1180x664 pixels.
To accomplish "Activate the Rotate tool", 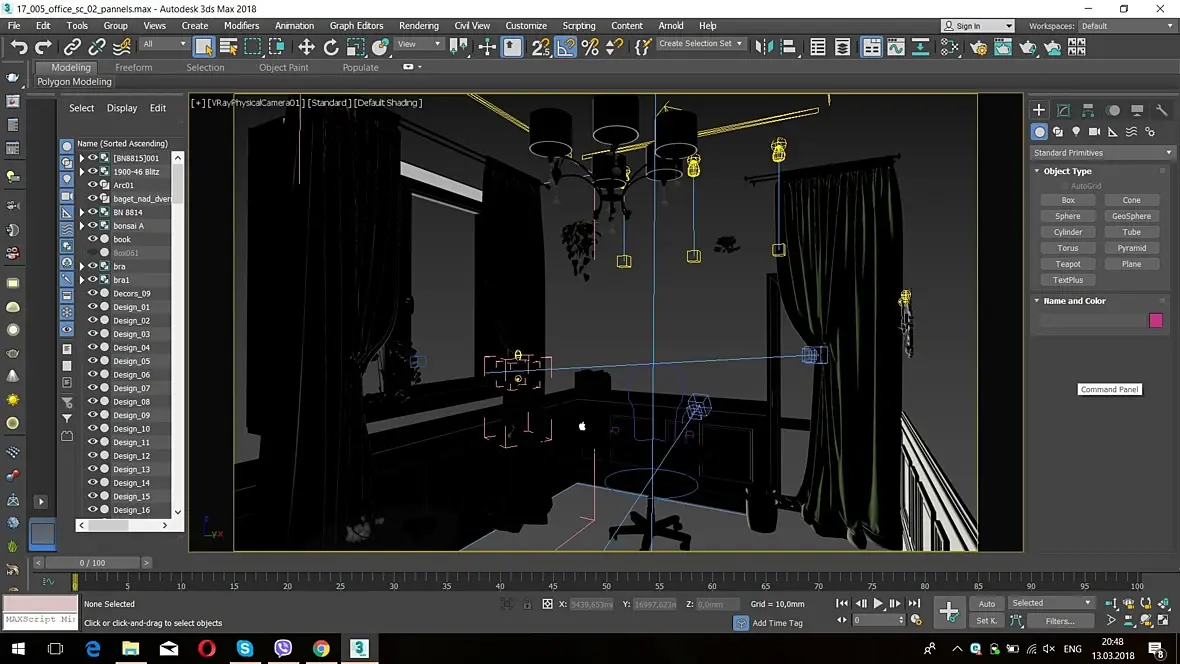I will [331, 47].
